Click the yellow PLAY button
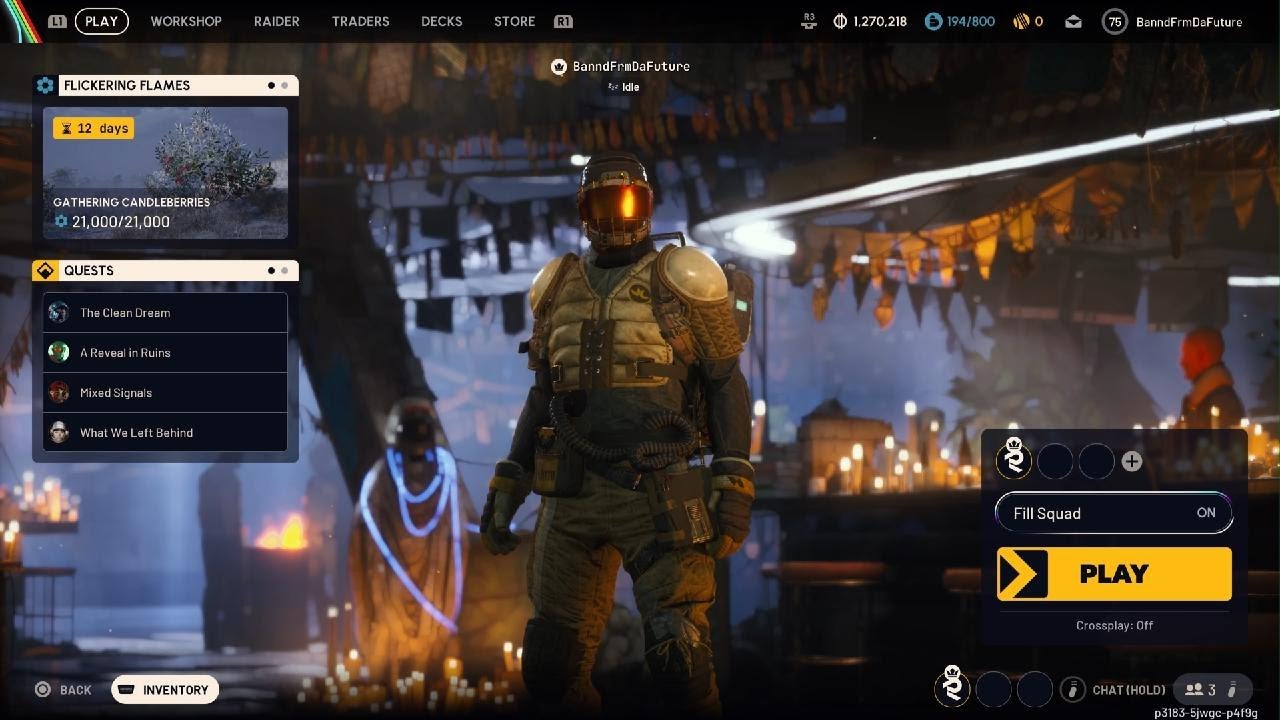 click(x=1114, y=574)
